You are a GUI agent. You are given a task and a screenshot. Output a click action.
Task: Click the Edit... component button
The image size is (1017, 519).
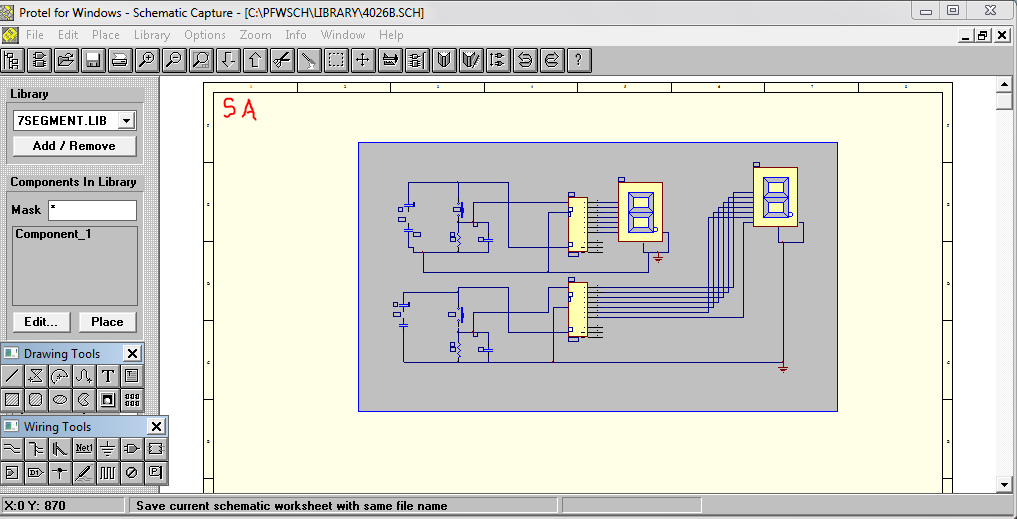[40, 322]
